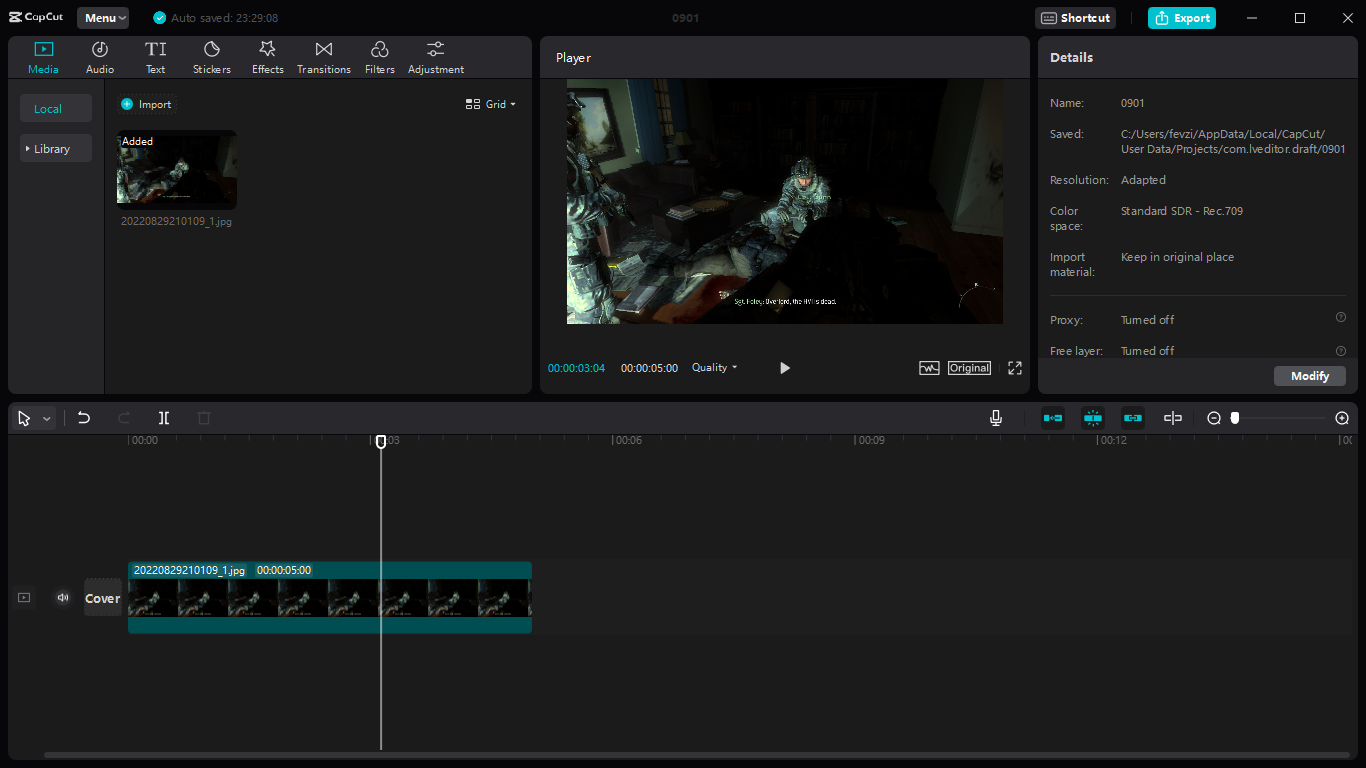Open the Quality dropdown in Player
Viewport: 1366px width, 768px height.
pyautogui.click(x=714, y=368)
